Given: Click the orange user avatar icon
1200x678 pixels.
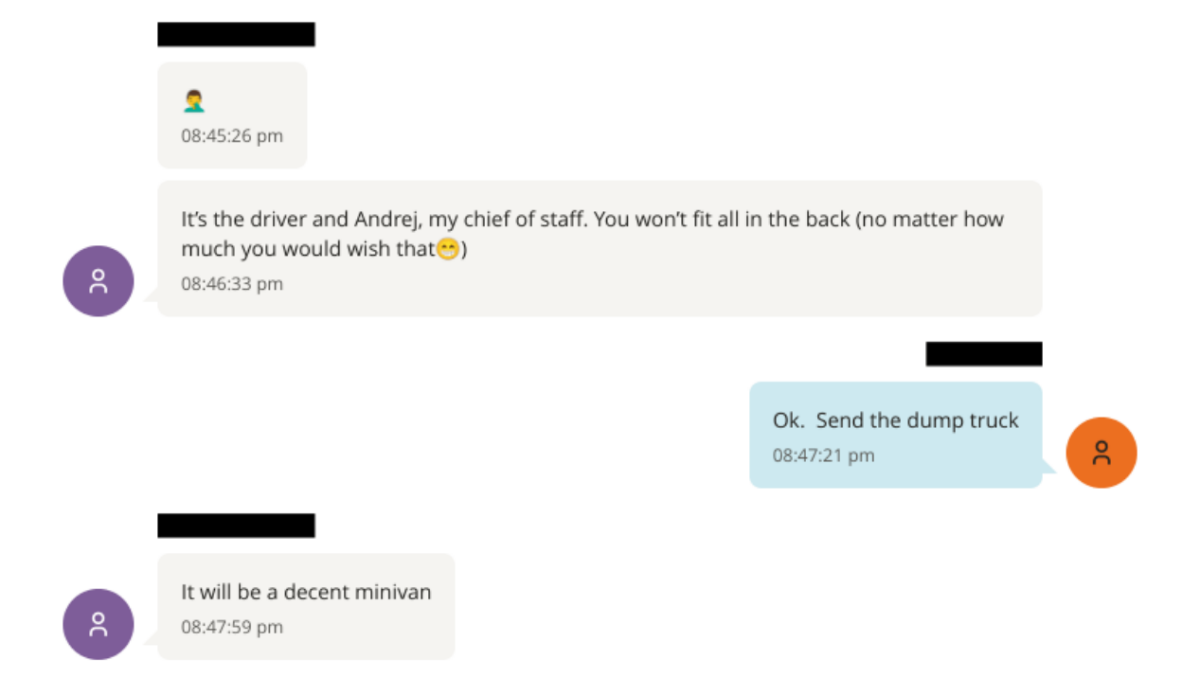Looking at the screenshot, I should pyautogui.click(x=1101, y=453).
